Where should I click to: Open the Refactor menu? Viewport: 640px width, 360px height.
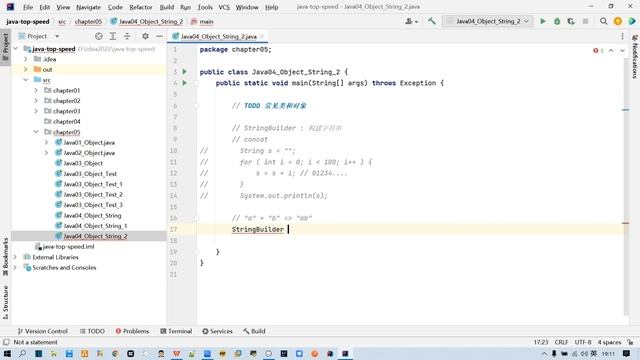coord(141,7)
